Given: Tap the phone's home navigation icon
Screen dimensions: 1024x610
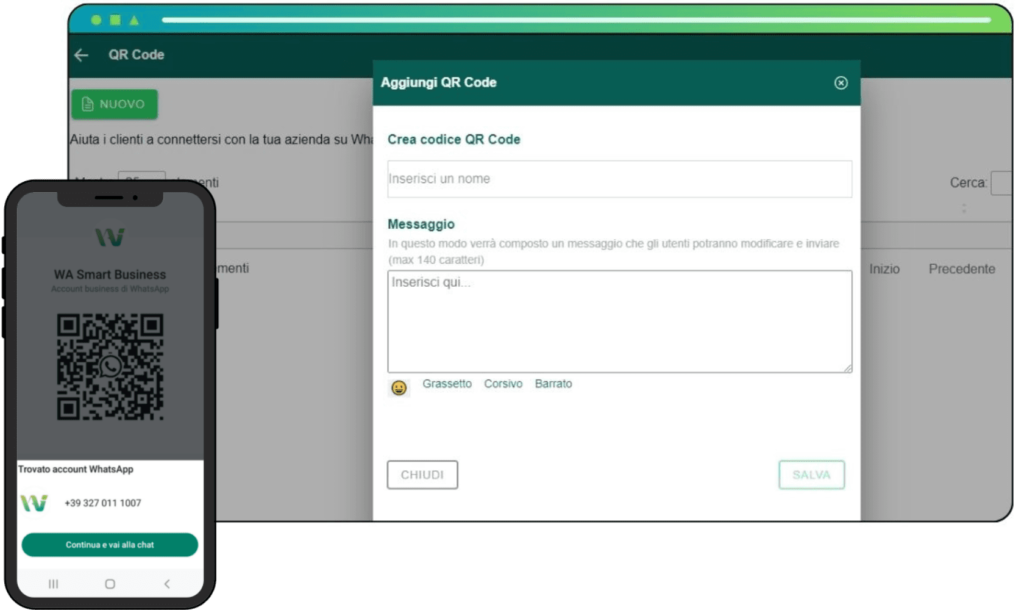Looking at the screenshot, I should pyautogui.click(x=110, y=584).
